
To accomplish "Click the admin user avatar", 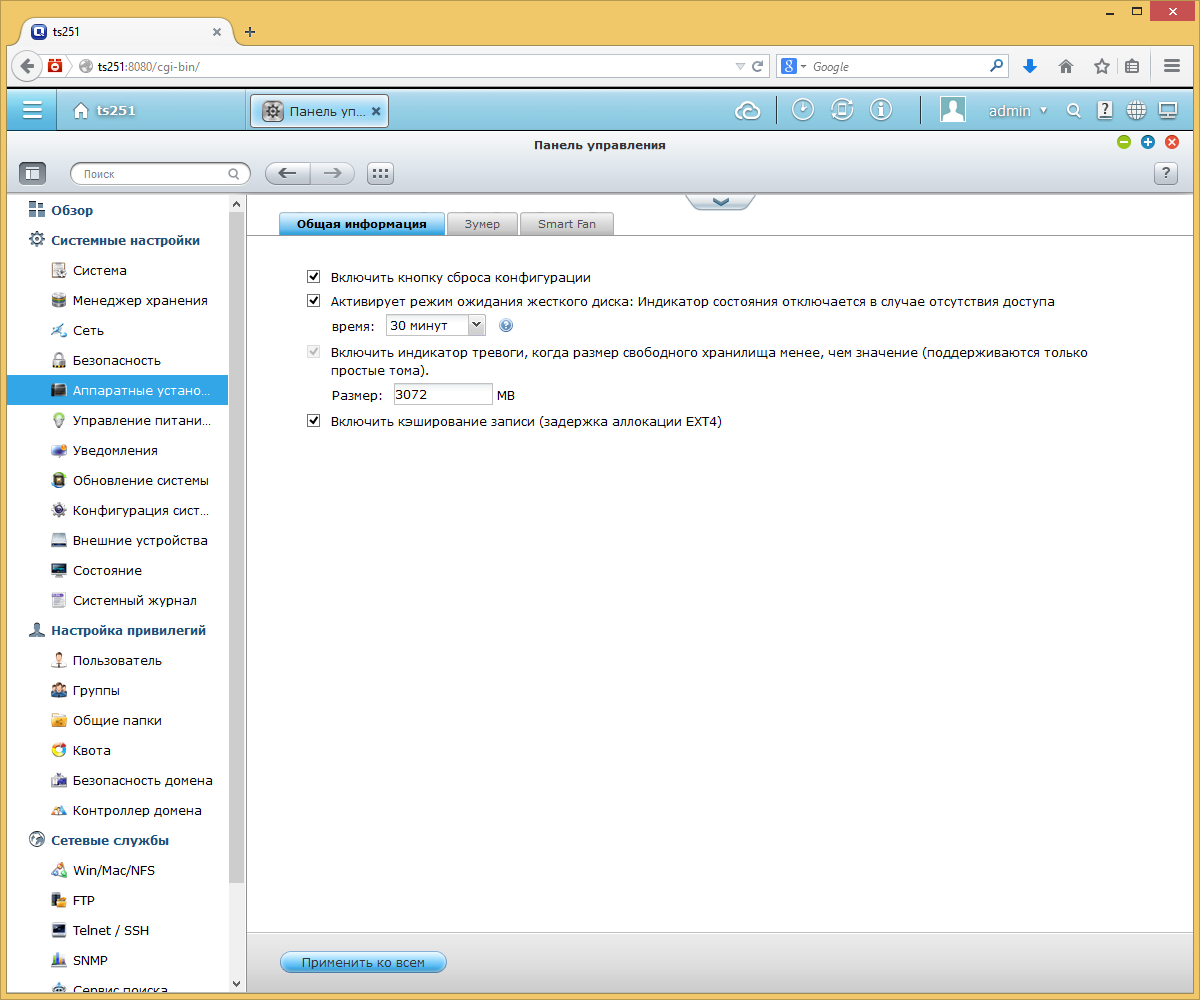I will (x=953, y=110).
